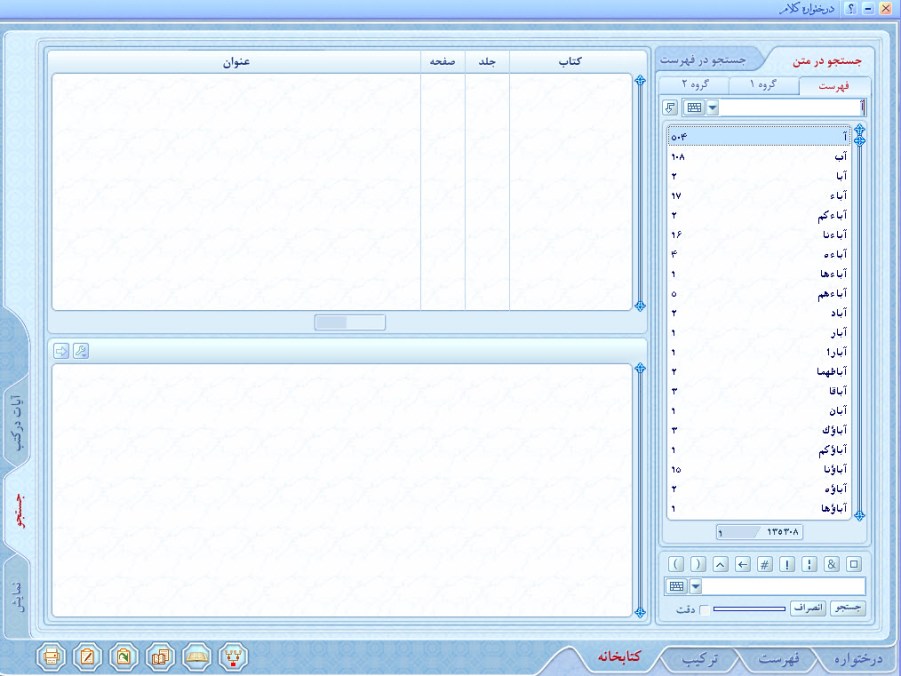The height and width of the screenshot is (676, 901).
Task: Click the wrench settings icon above text pane
Action: 81,350
